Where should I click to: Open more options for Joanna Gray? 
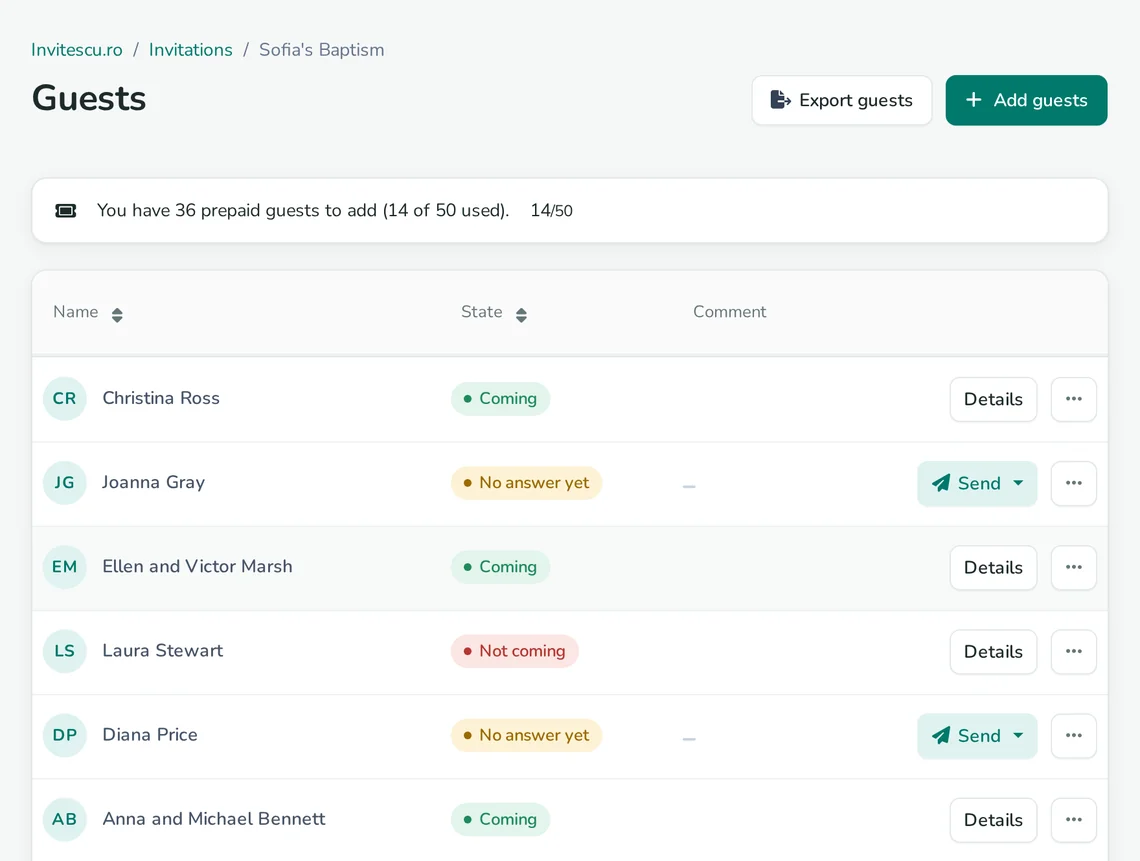[1073, 484]
